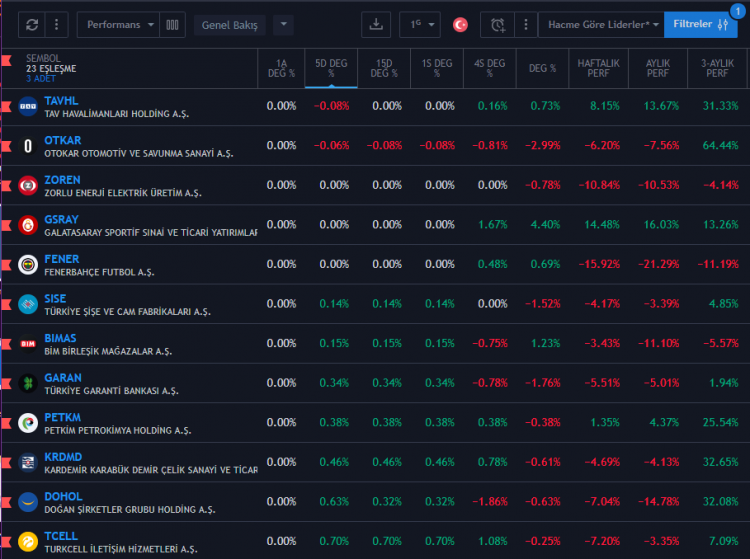
Task: Sort by 1A DEĞ % column
Action: click(281, 68)
